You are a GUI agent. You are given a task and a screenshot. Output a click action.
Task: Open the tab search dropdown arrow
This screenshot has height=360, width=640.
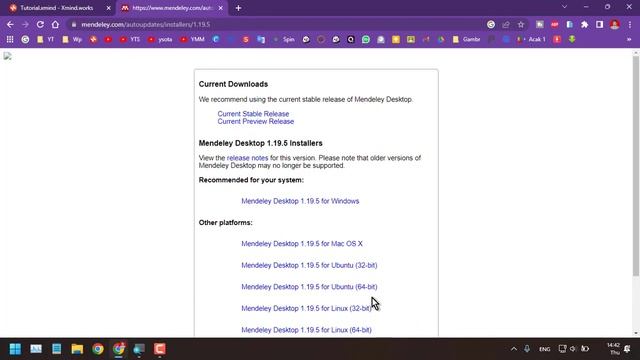tap(564, 7)
